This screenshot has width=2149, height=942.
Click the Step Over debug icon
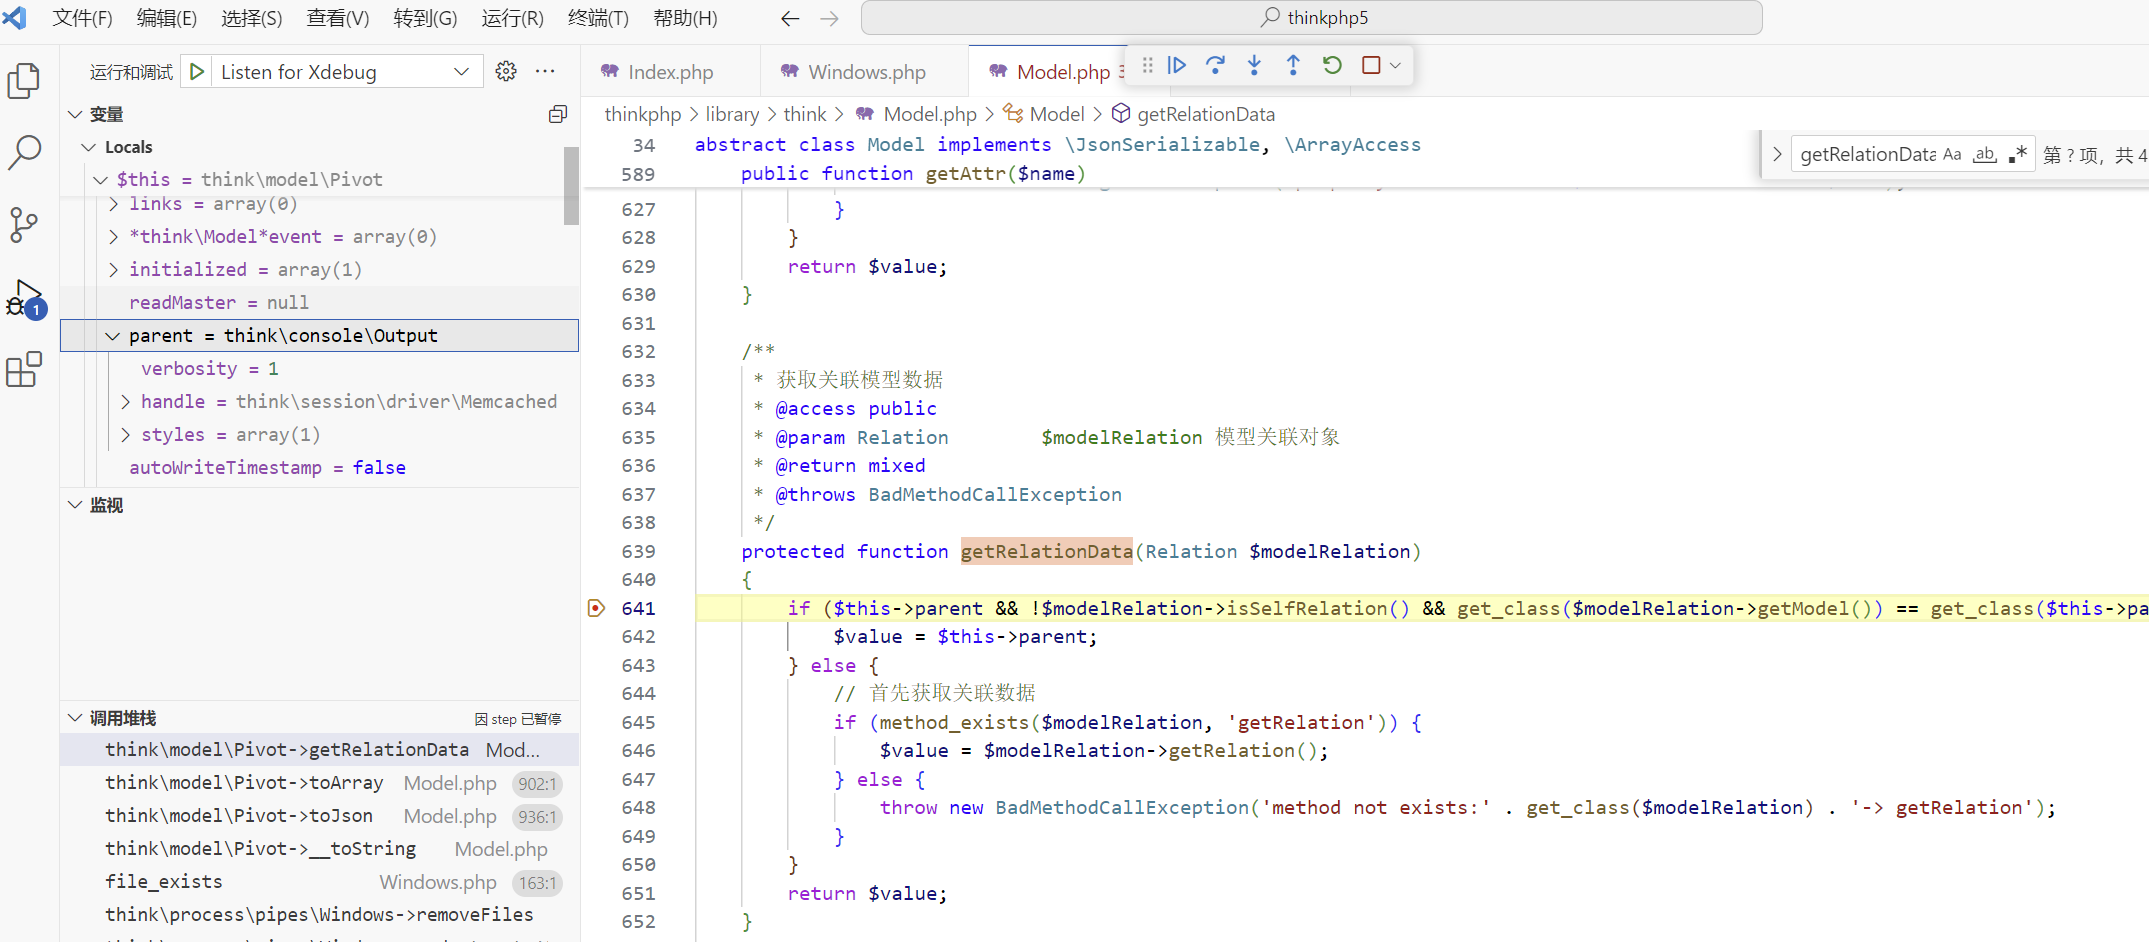[x=1215, y=65]
